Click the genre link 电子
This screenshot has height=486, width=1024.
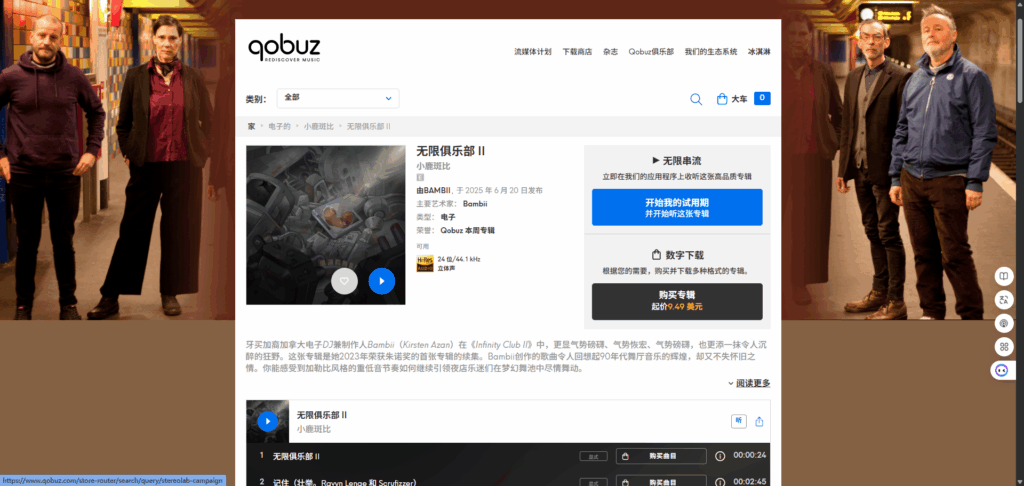[x=448, y=217]
